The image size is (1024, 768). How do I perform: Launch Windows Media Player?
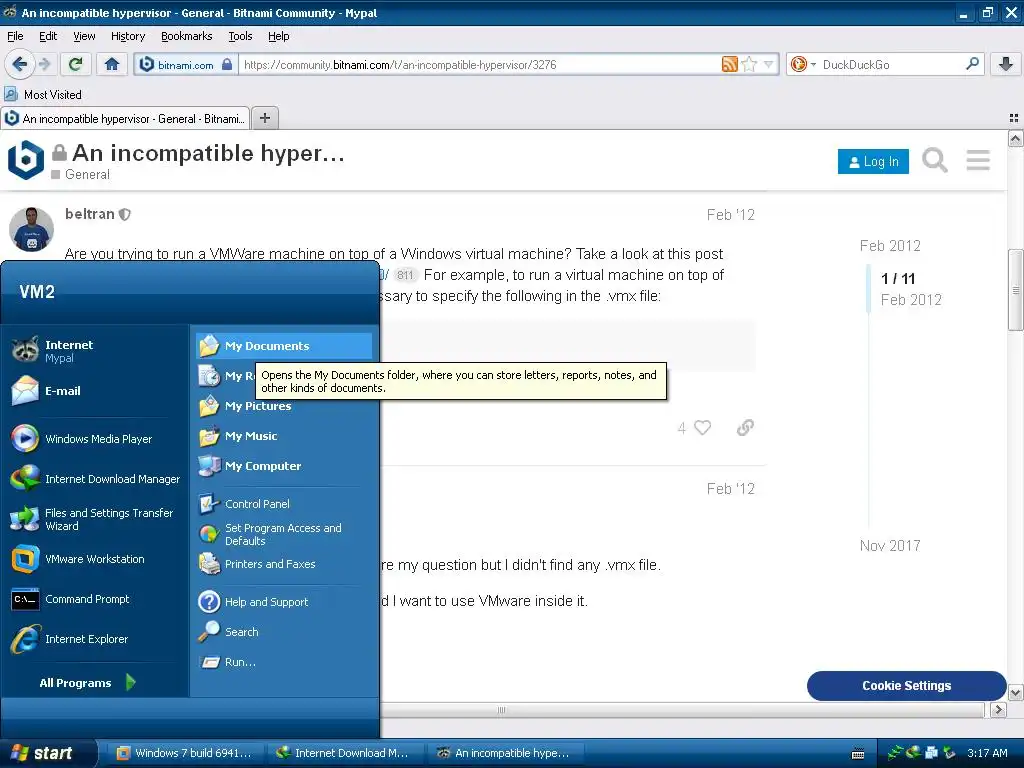coord(97,439)
